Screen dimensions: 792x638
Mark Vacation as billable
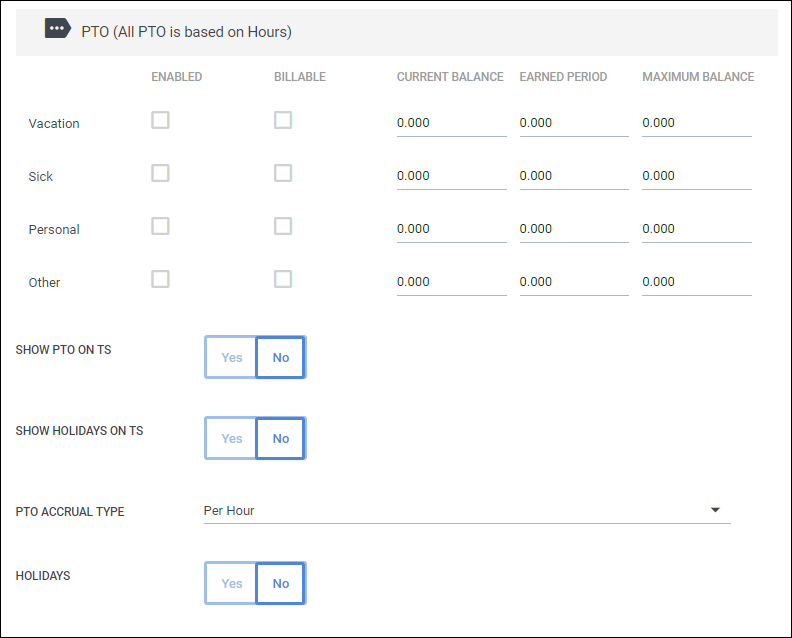[x=283, y=120]
